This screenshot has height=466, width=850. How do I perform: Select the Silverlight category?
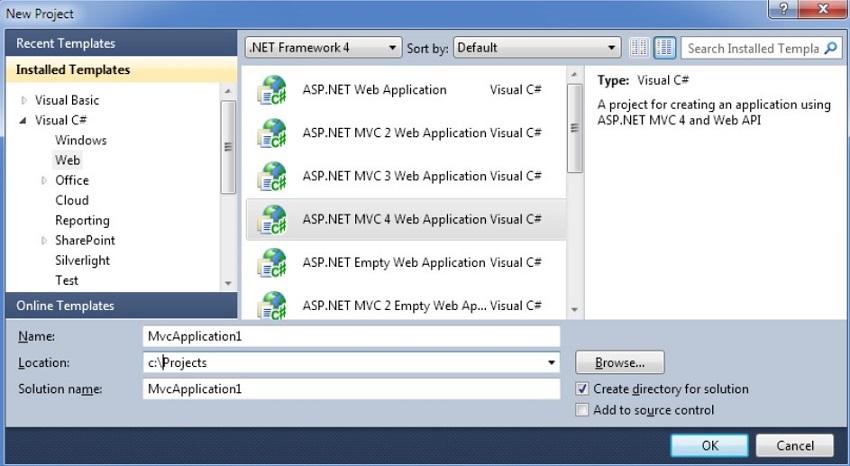click(82, 261)
